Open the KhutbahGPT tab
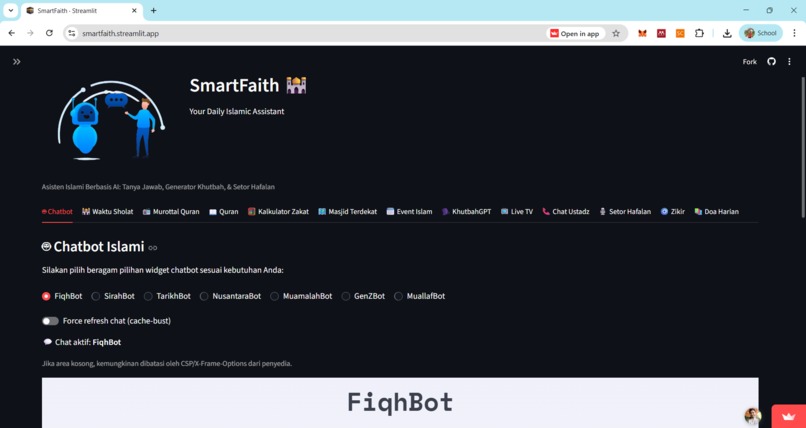 tap(466, 212)
